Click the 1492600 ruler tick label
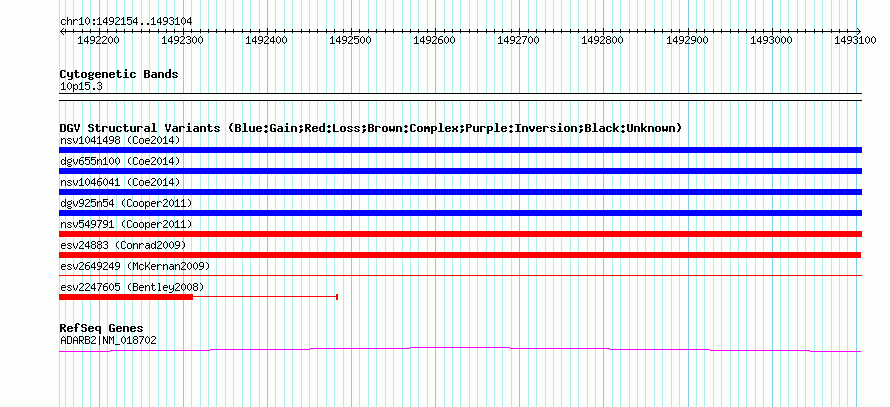 point(434,41)
